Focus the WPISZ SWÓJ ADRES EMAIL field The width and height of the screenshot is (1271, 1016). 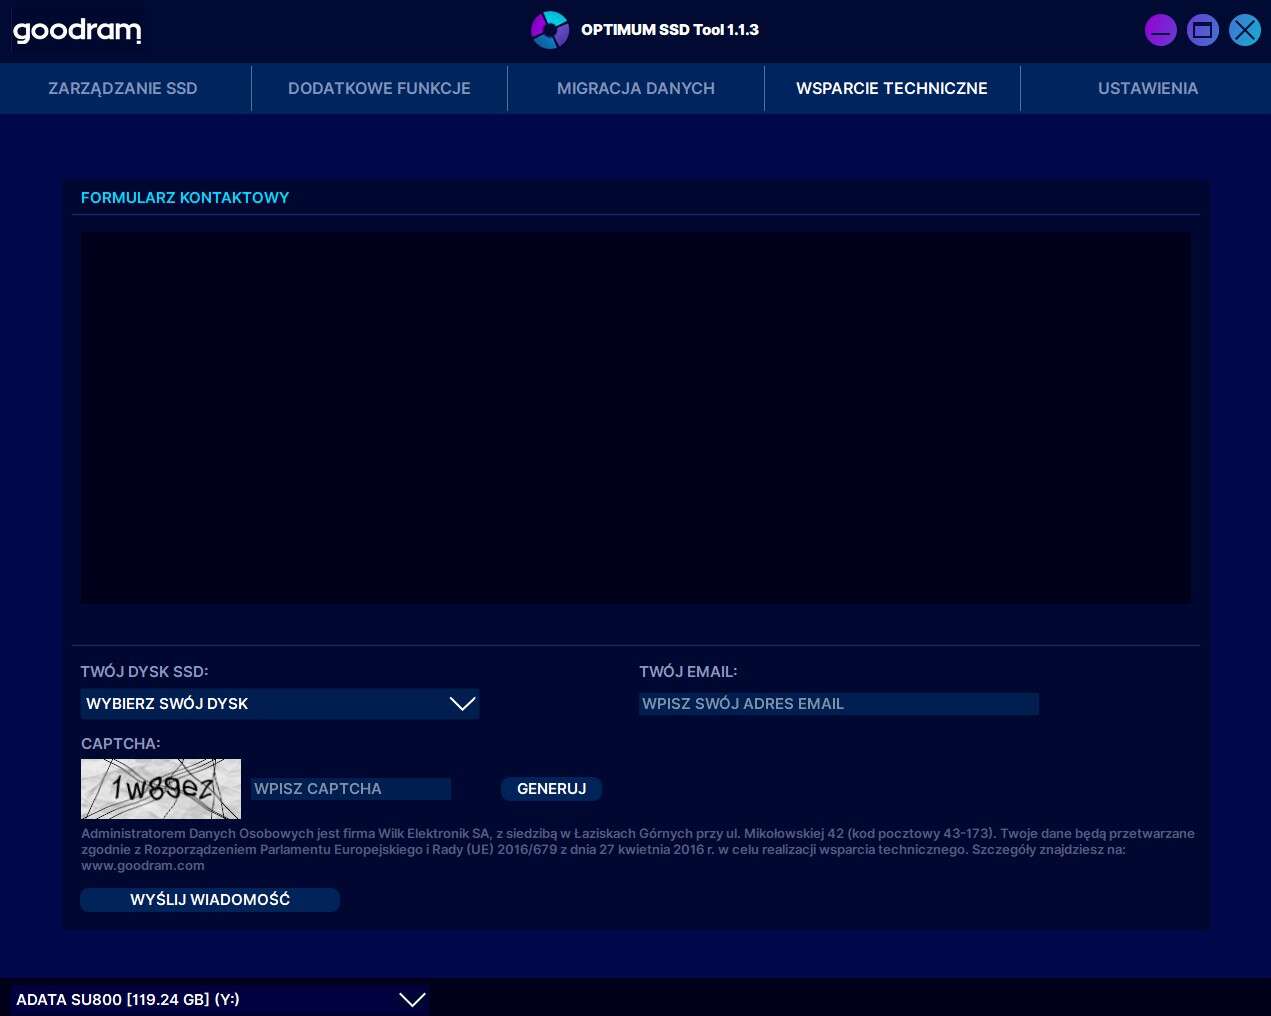coord(838,704)
